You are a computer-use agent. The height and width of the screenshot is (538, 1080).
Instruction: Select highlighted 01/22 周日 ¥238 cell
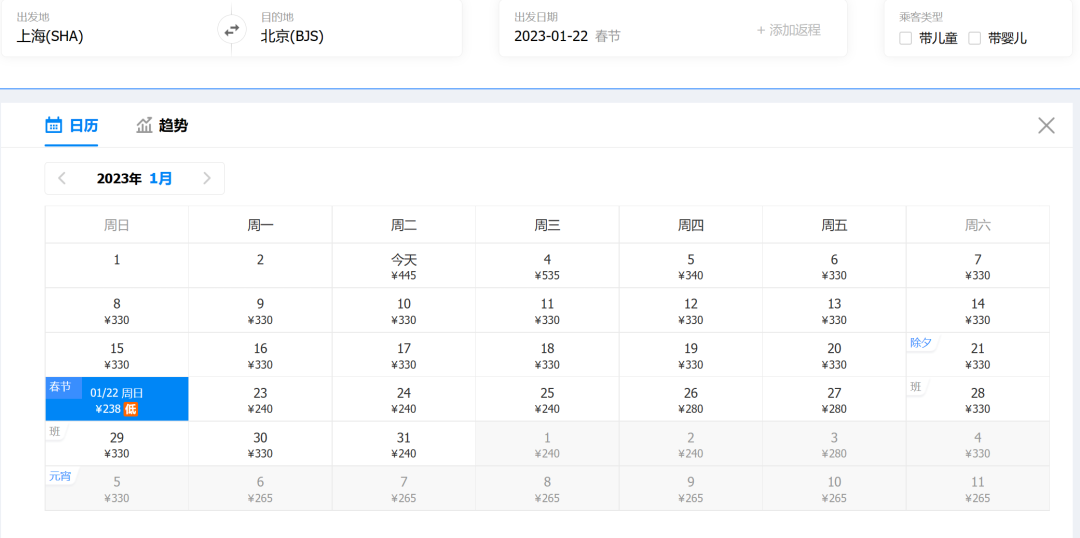click(117, 399)
